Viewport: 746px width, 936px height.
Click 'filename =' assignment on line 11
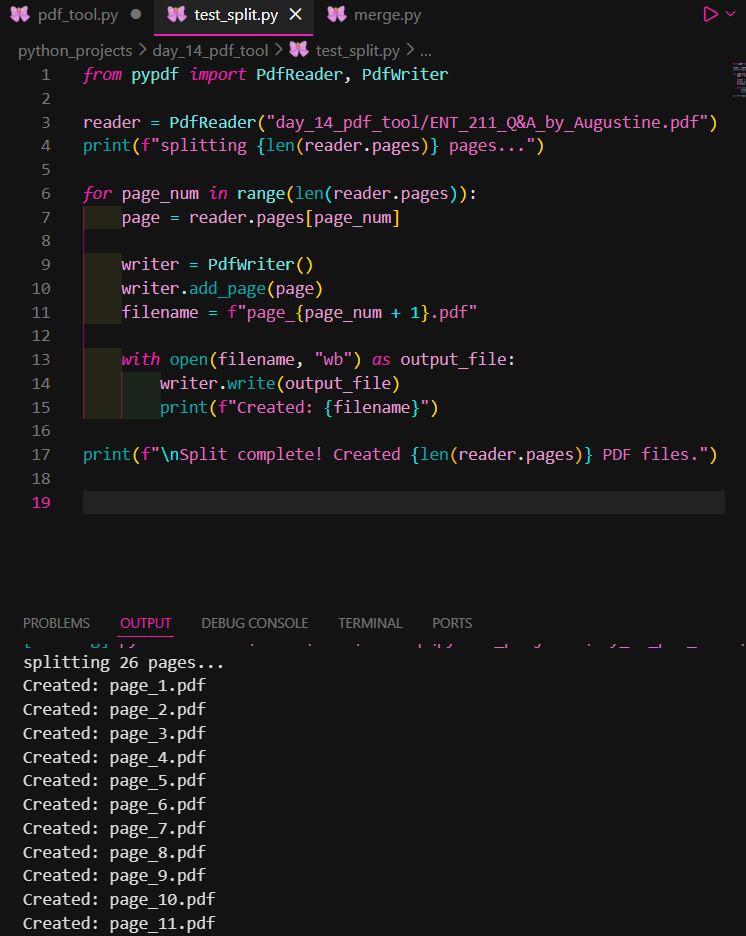click(169, 313)
